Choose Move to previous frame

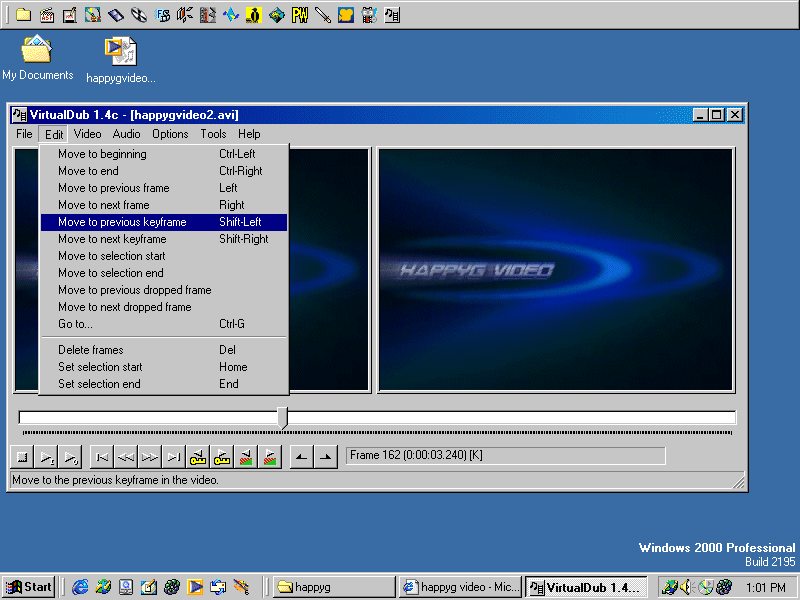click(164, 188)
